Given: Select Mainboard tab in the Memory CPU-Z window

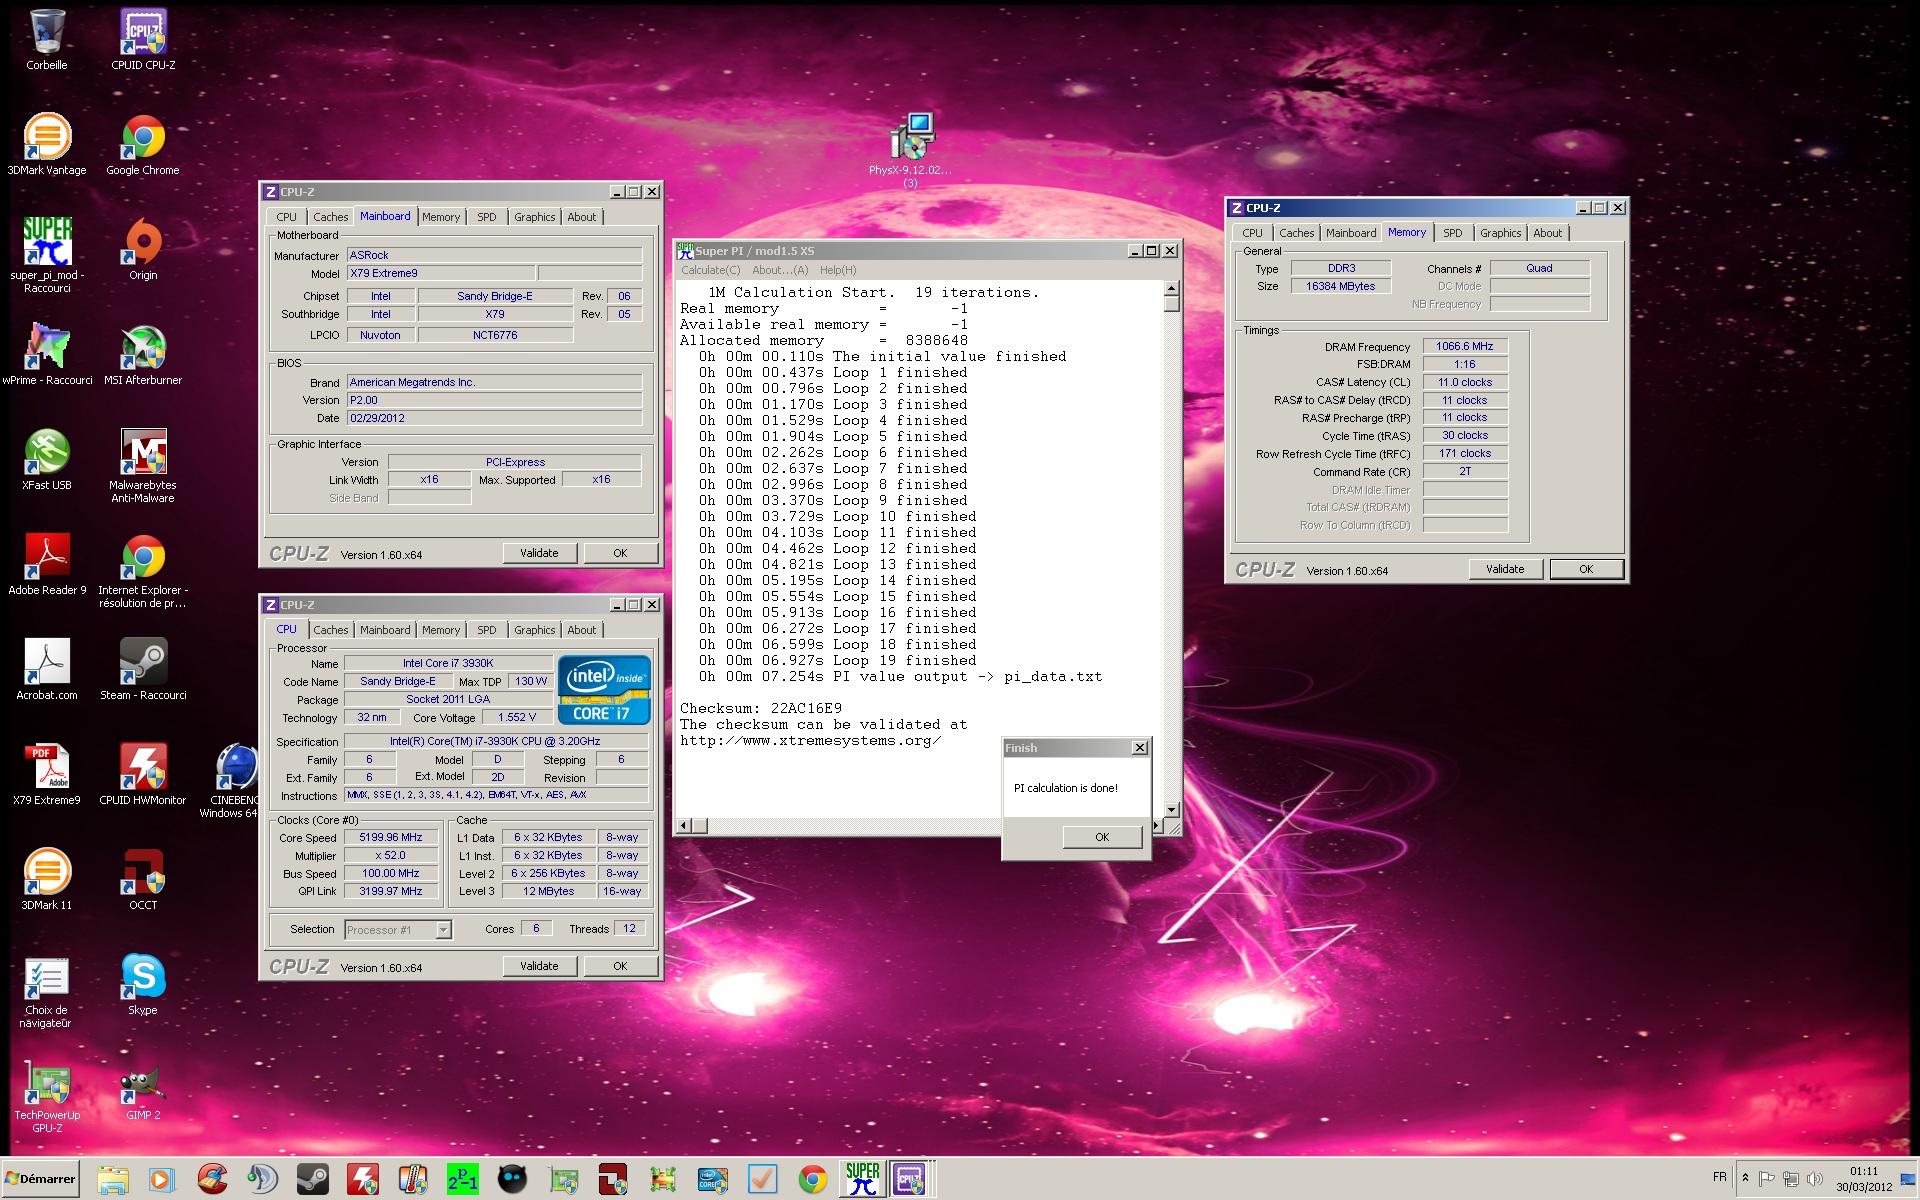Looking at the screenshot, I should 1351,233.
